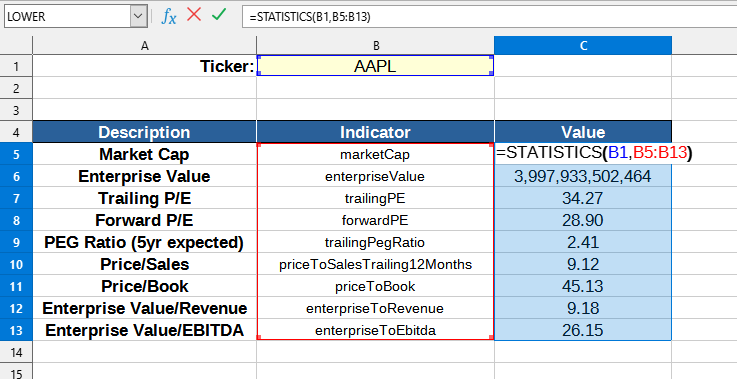Select row 6 header
The image size is (737, 379).
point(16,176)
